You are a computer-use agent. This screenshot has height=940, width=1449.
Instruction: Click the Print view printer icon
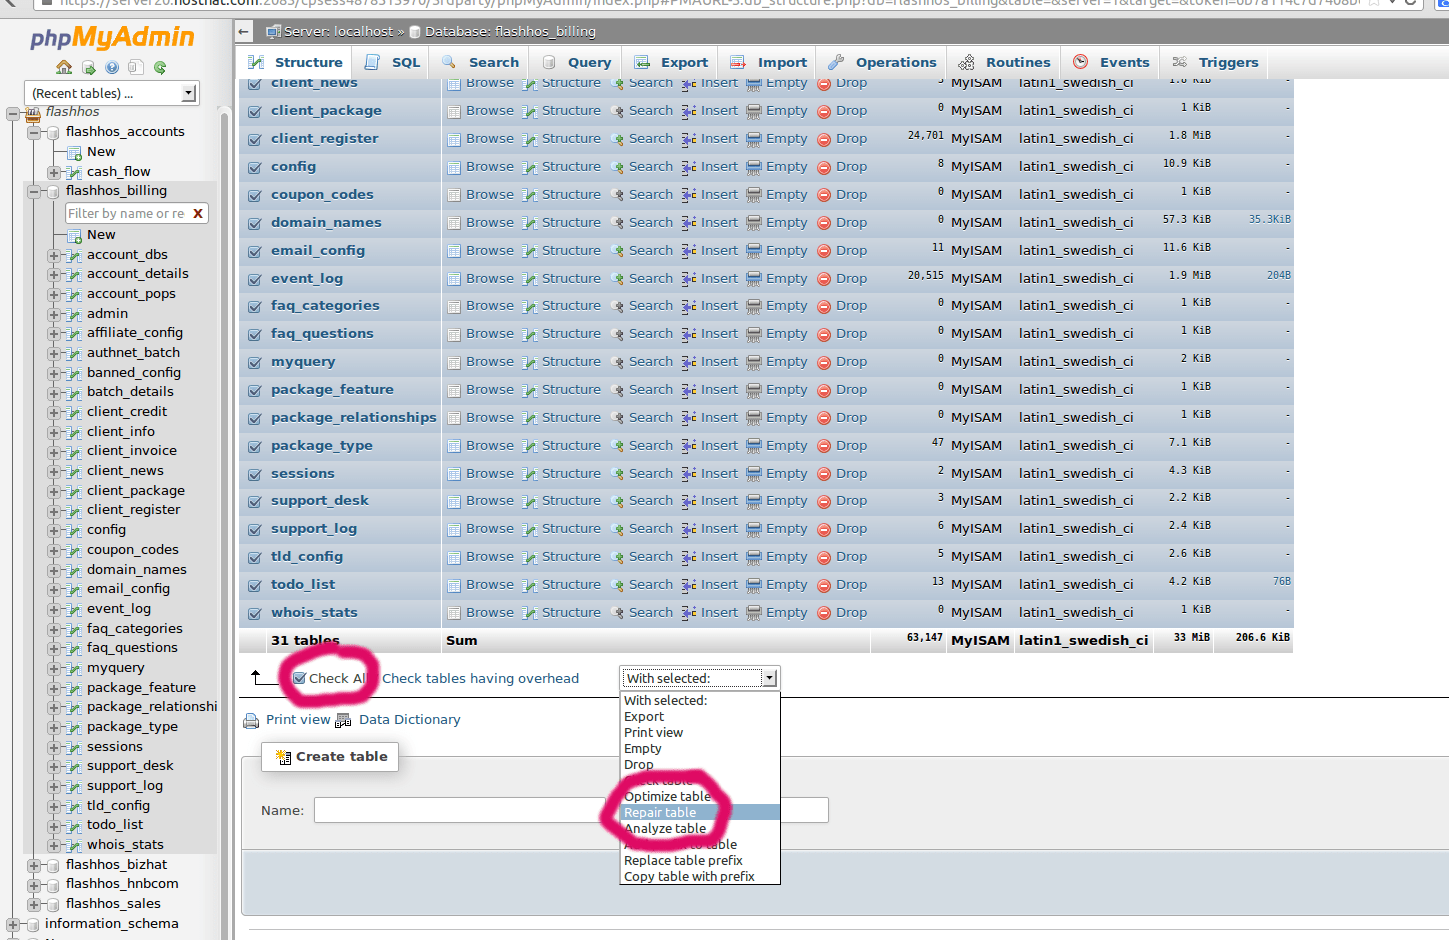click(250, 719)
